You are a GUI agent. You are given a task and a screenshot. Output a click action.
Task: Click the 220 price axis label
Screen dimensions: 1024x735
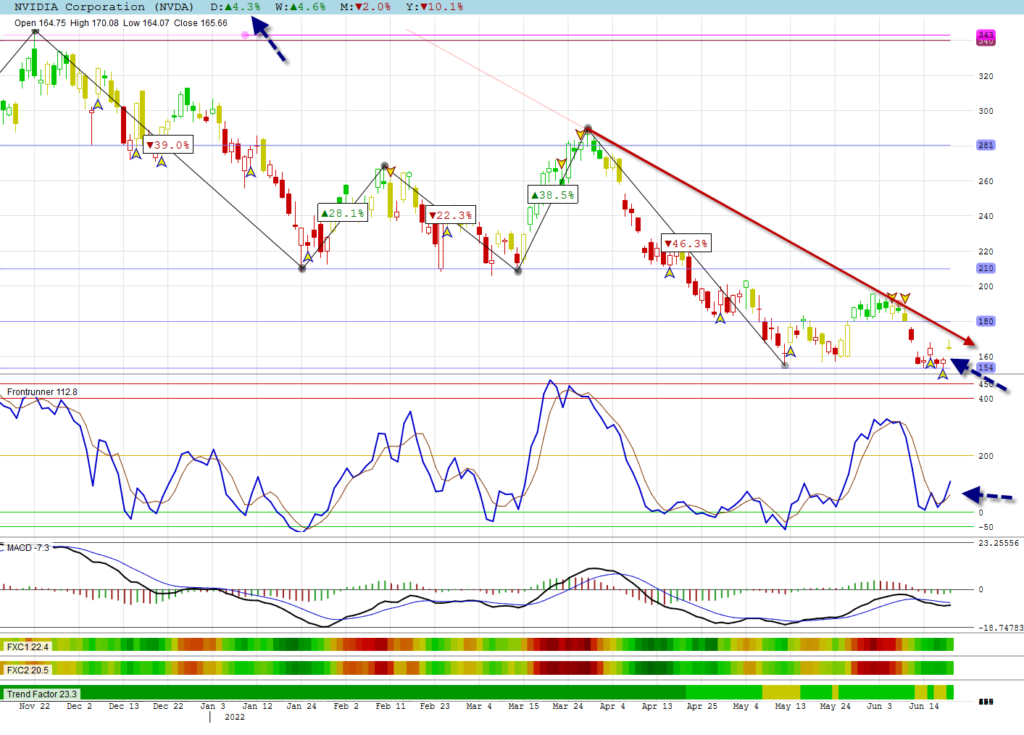click(x=985, y=252)
